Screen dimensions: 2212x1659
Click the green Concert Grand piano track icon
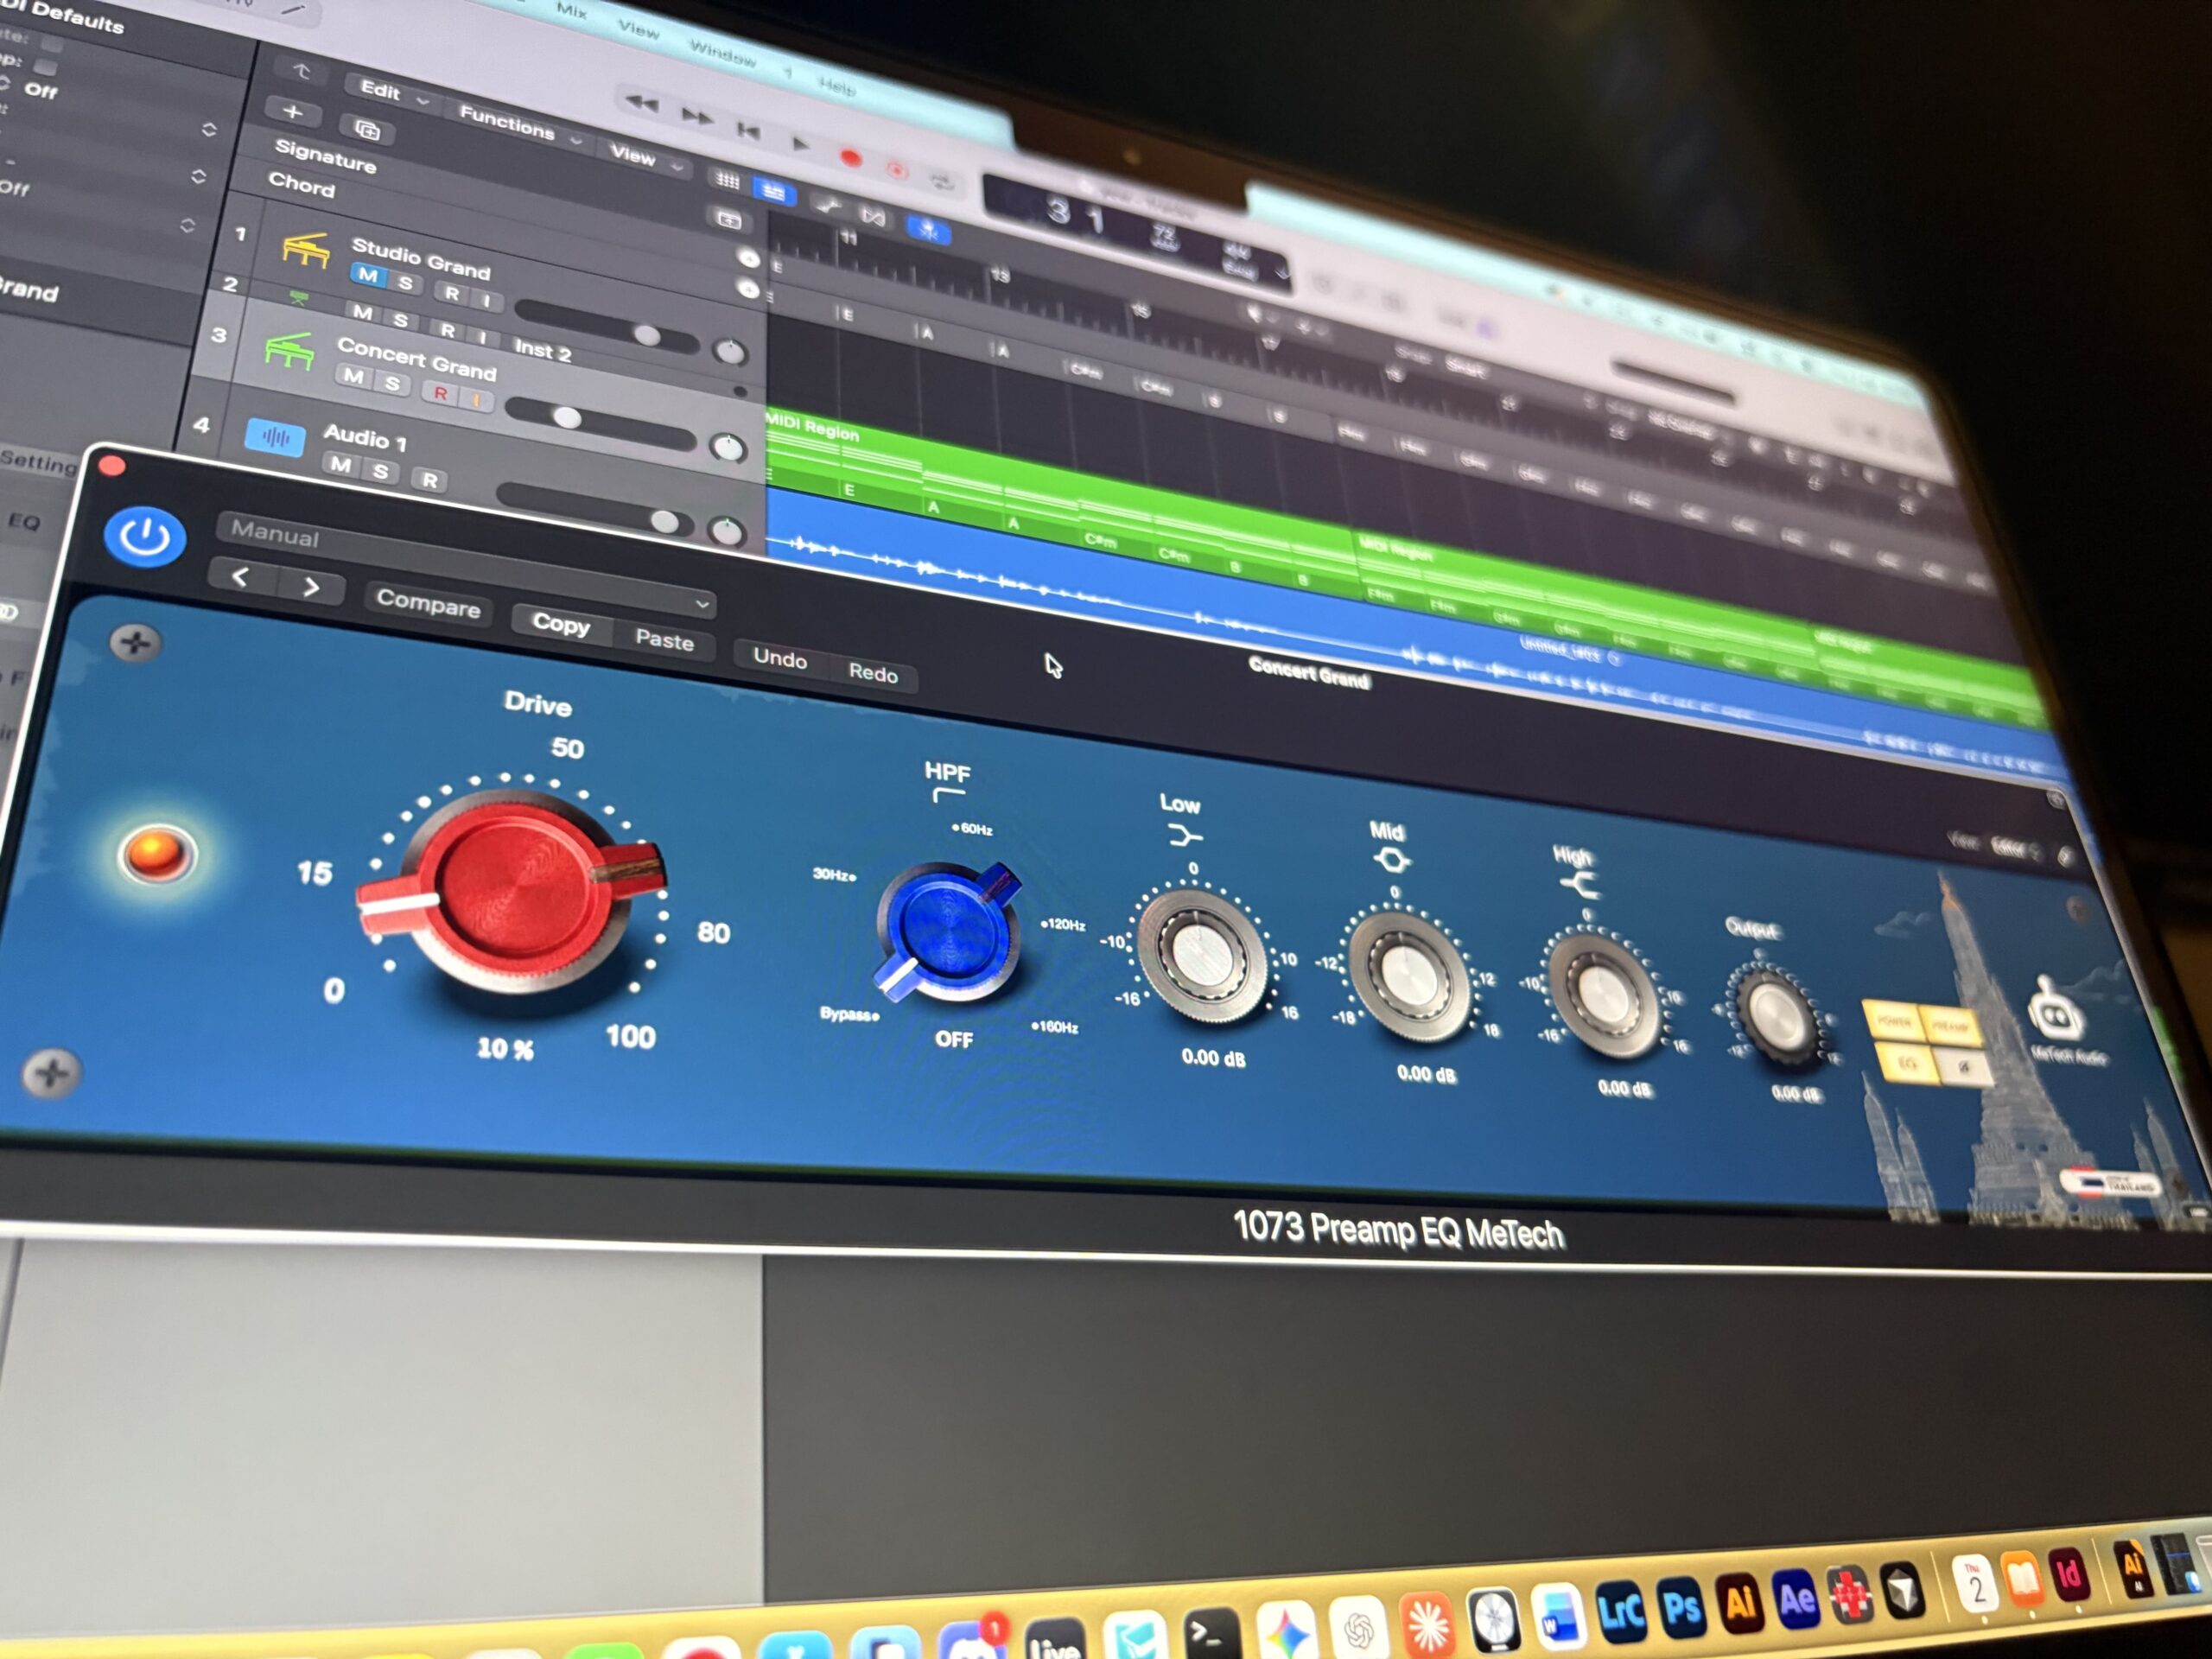(289, 351)
